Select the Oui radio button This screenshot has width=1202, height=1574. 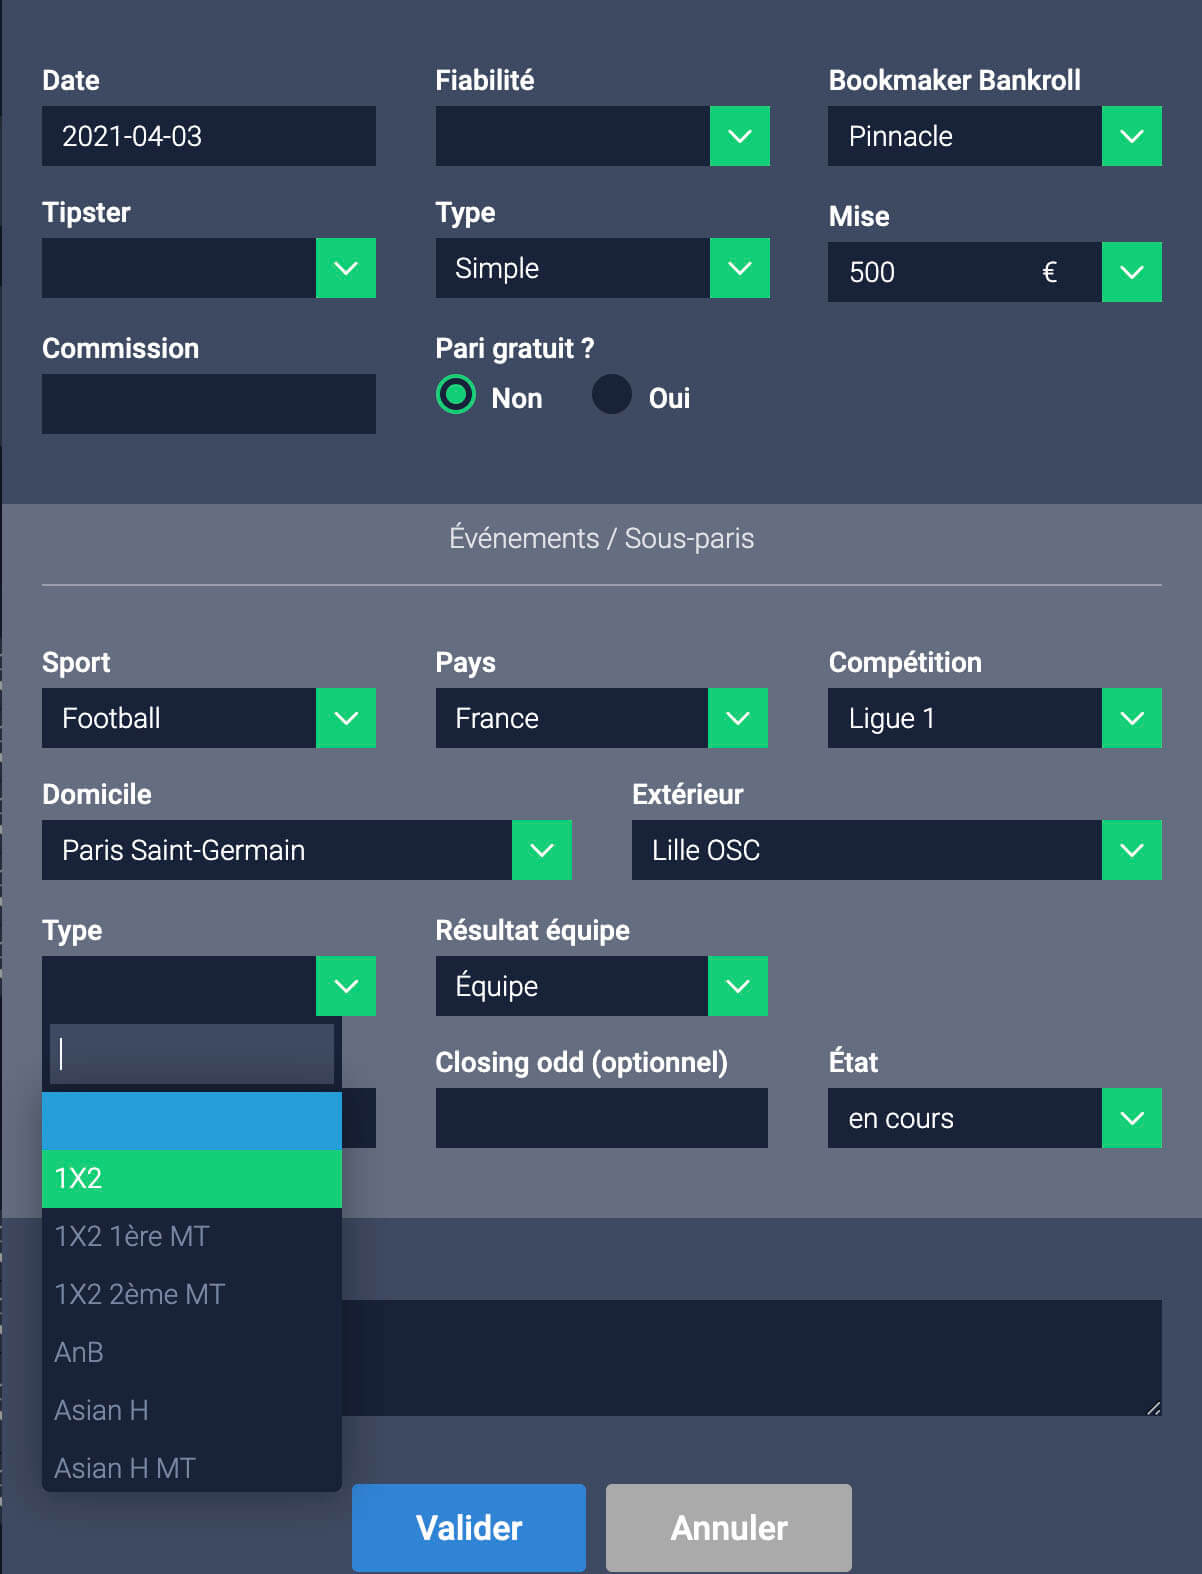click(612, 395)
